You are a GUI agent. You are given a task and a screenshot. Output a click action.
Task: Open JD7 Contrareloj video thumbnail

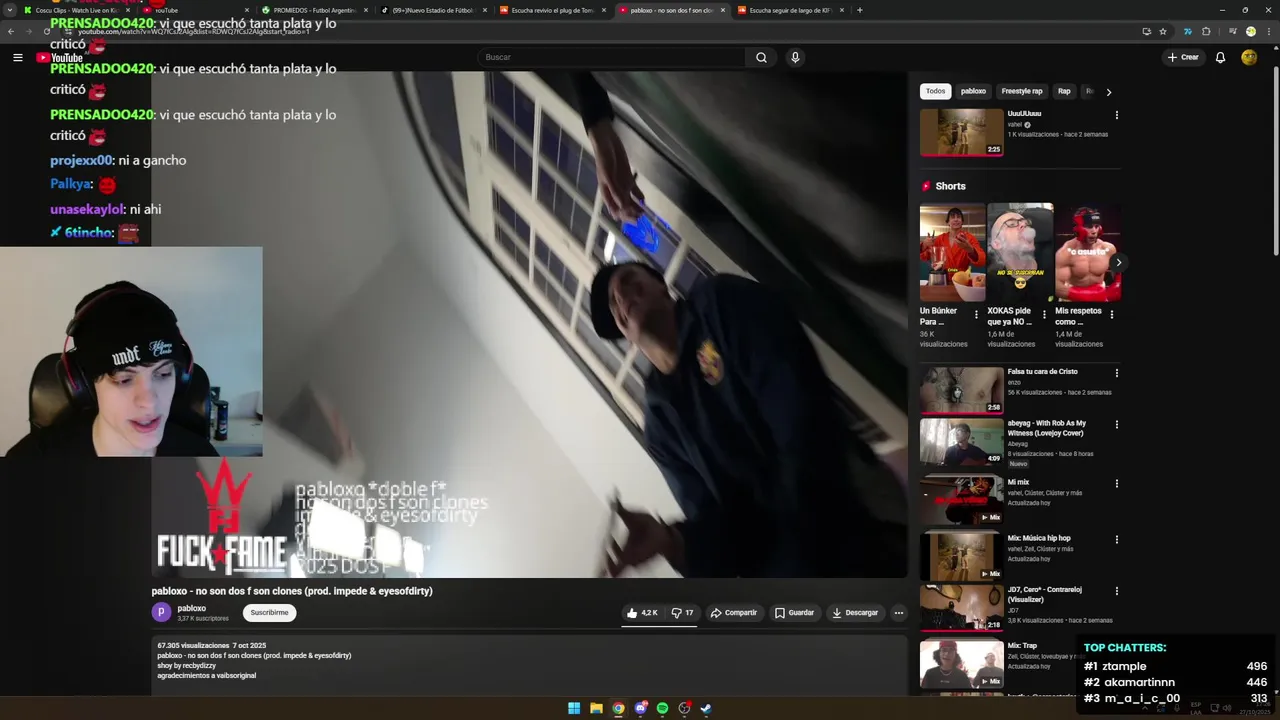click(961, 607)
